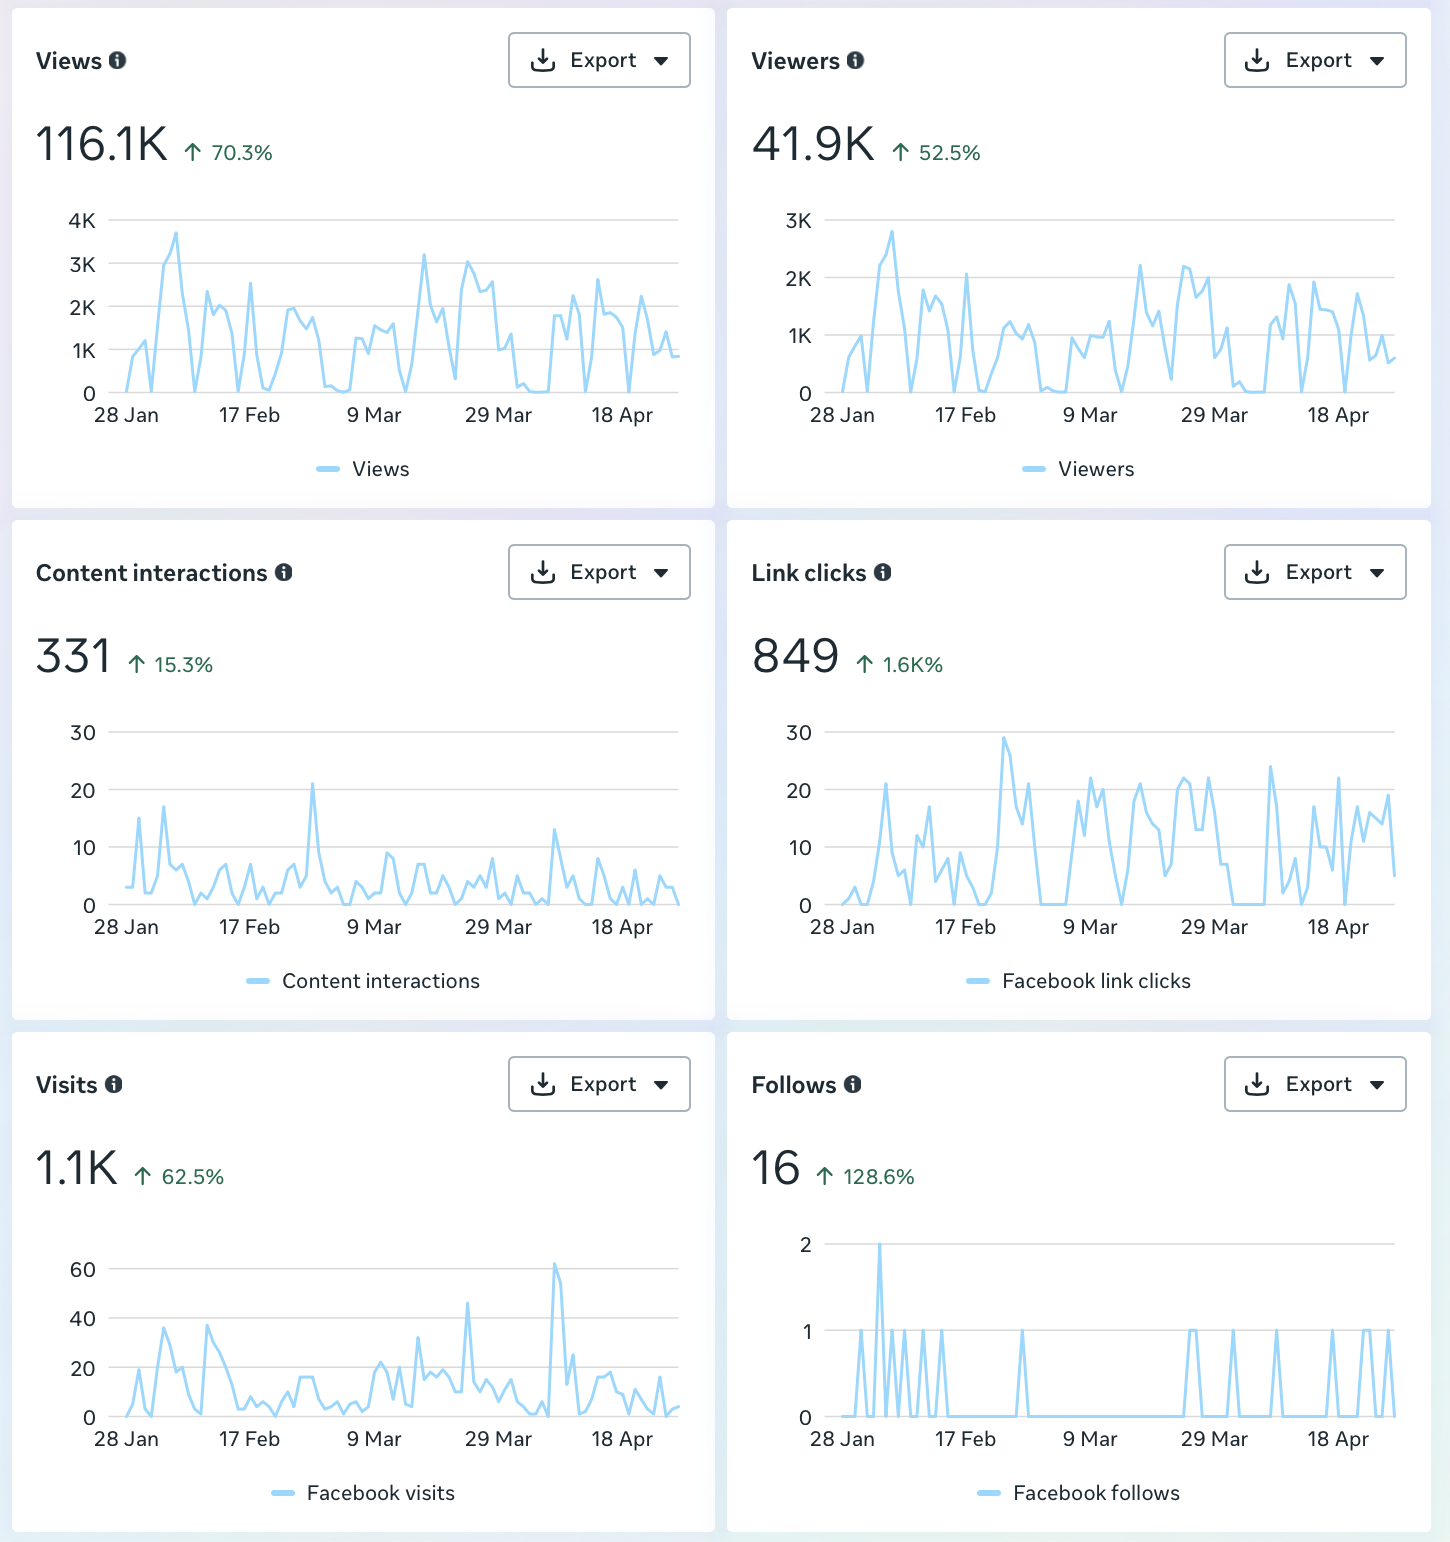Click the Export label in the Viewers card
The image size is (1450, 1542).
coord(1319,60)
